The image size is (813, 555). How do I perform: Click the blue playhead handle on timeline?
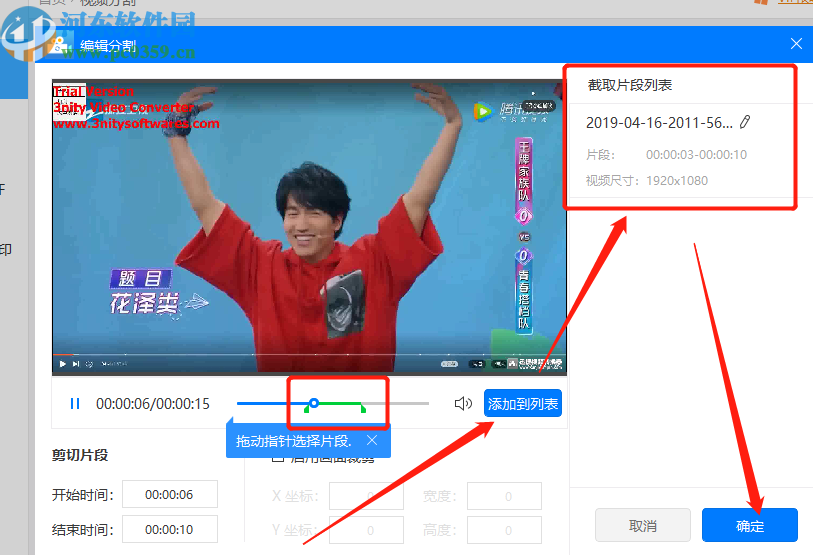click(314, 403)
